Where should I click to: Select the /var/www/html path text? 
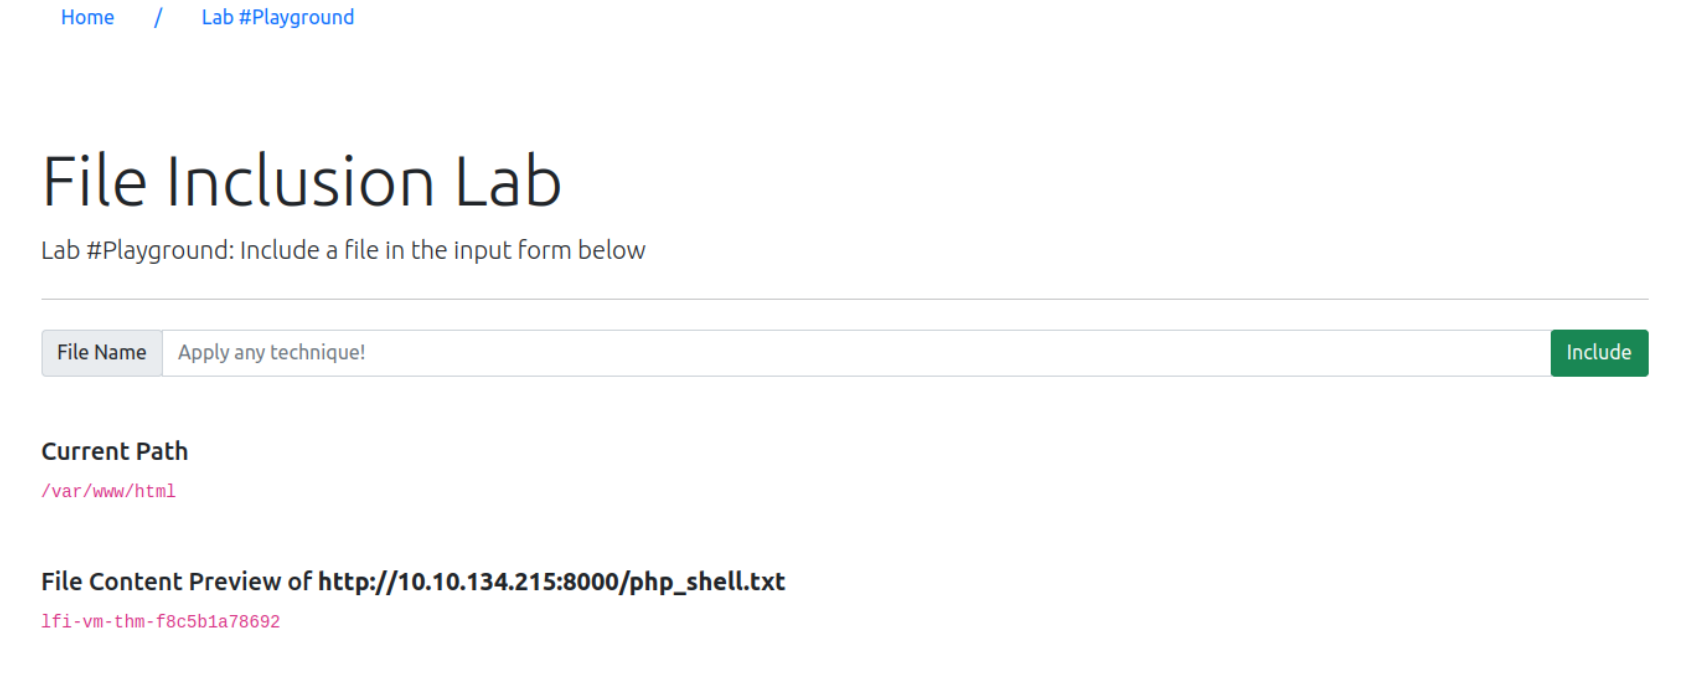tap(108, 491)
